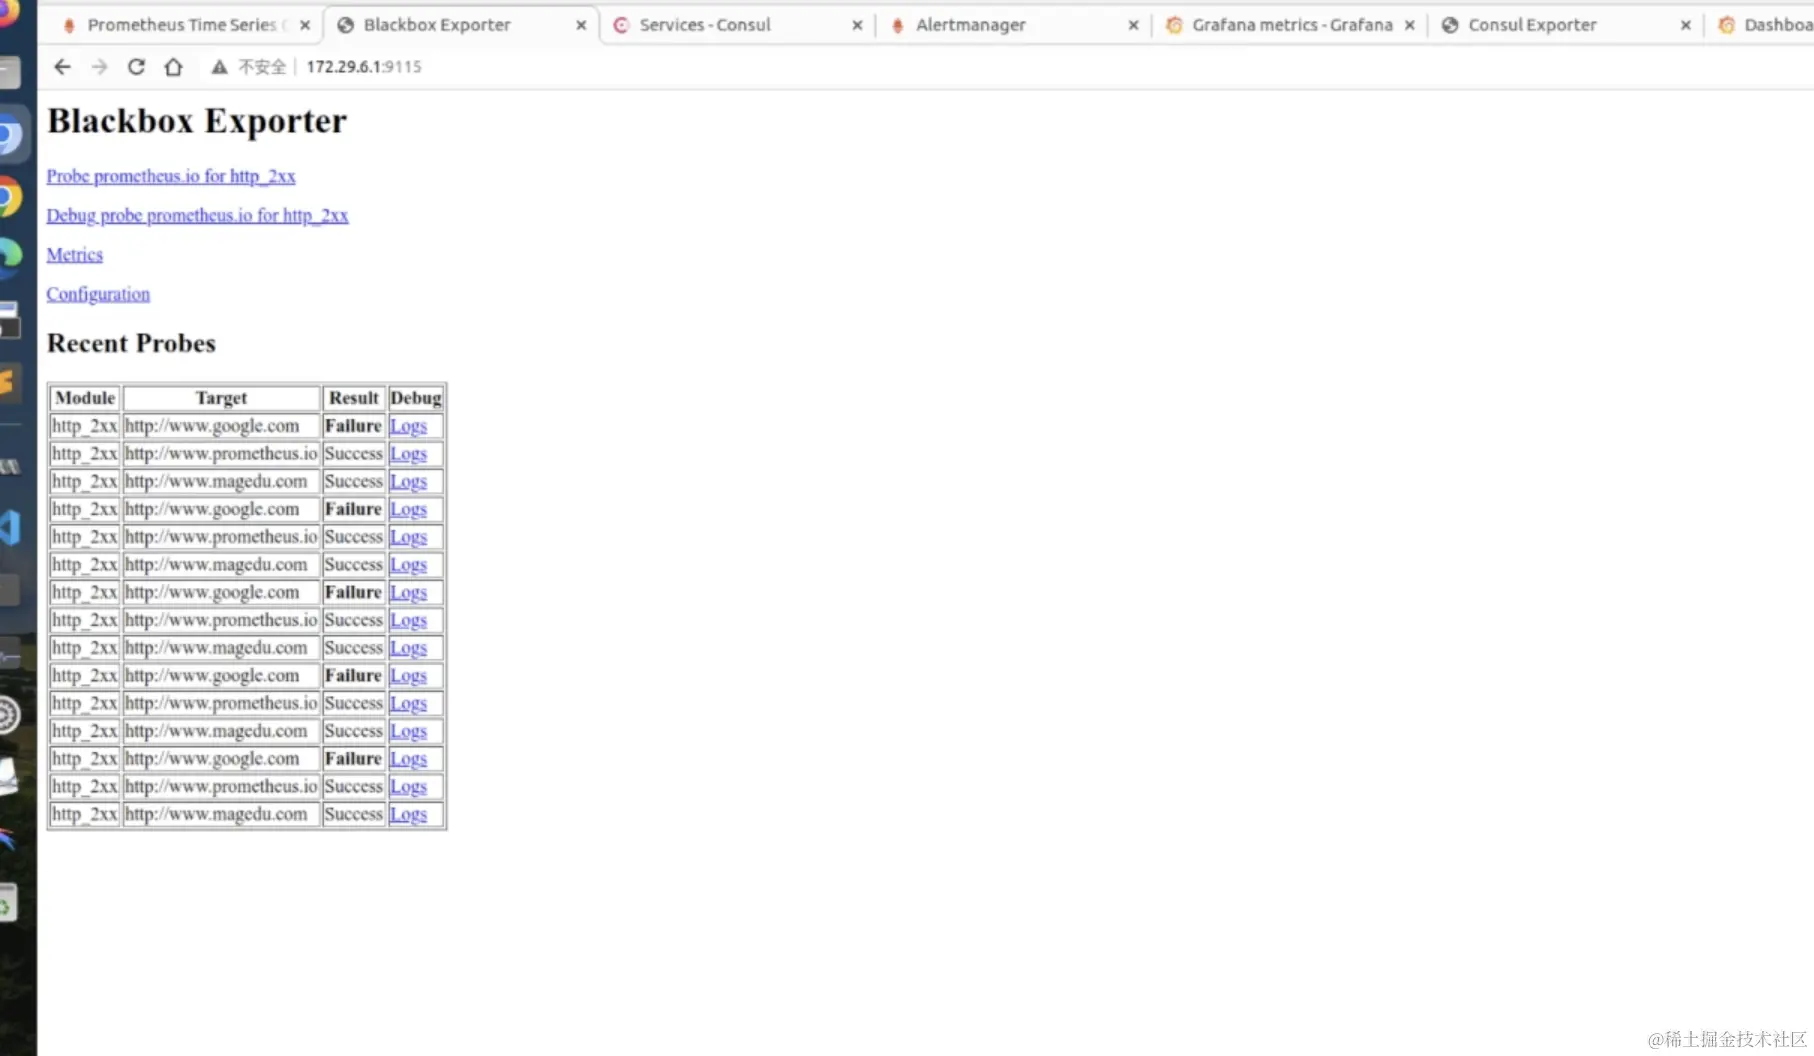The height and width of the screenshot is (1056, 1814).
Task: Open Probe prometheus.io for http_2xx link
Action: (171, 176)
